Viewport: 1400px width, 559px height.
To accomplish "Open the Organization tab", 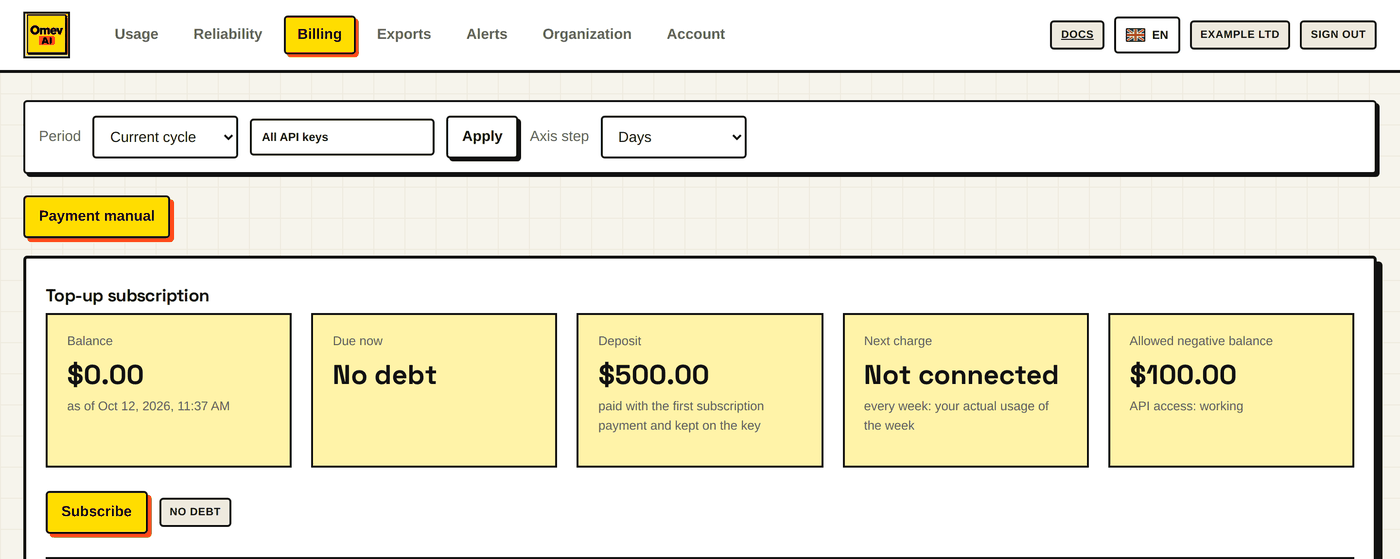I will click(x=587, y=34).
